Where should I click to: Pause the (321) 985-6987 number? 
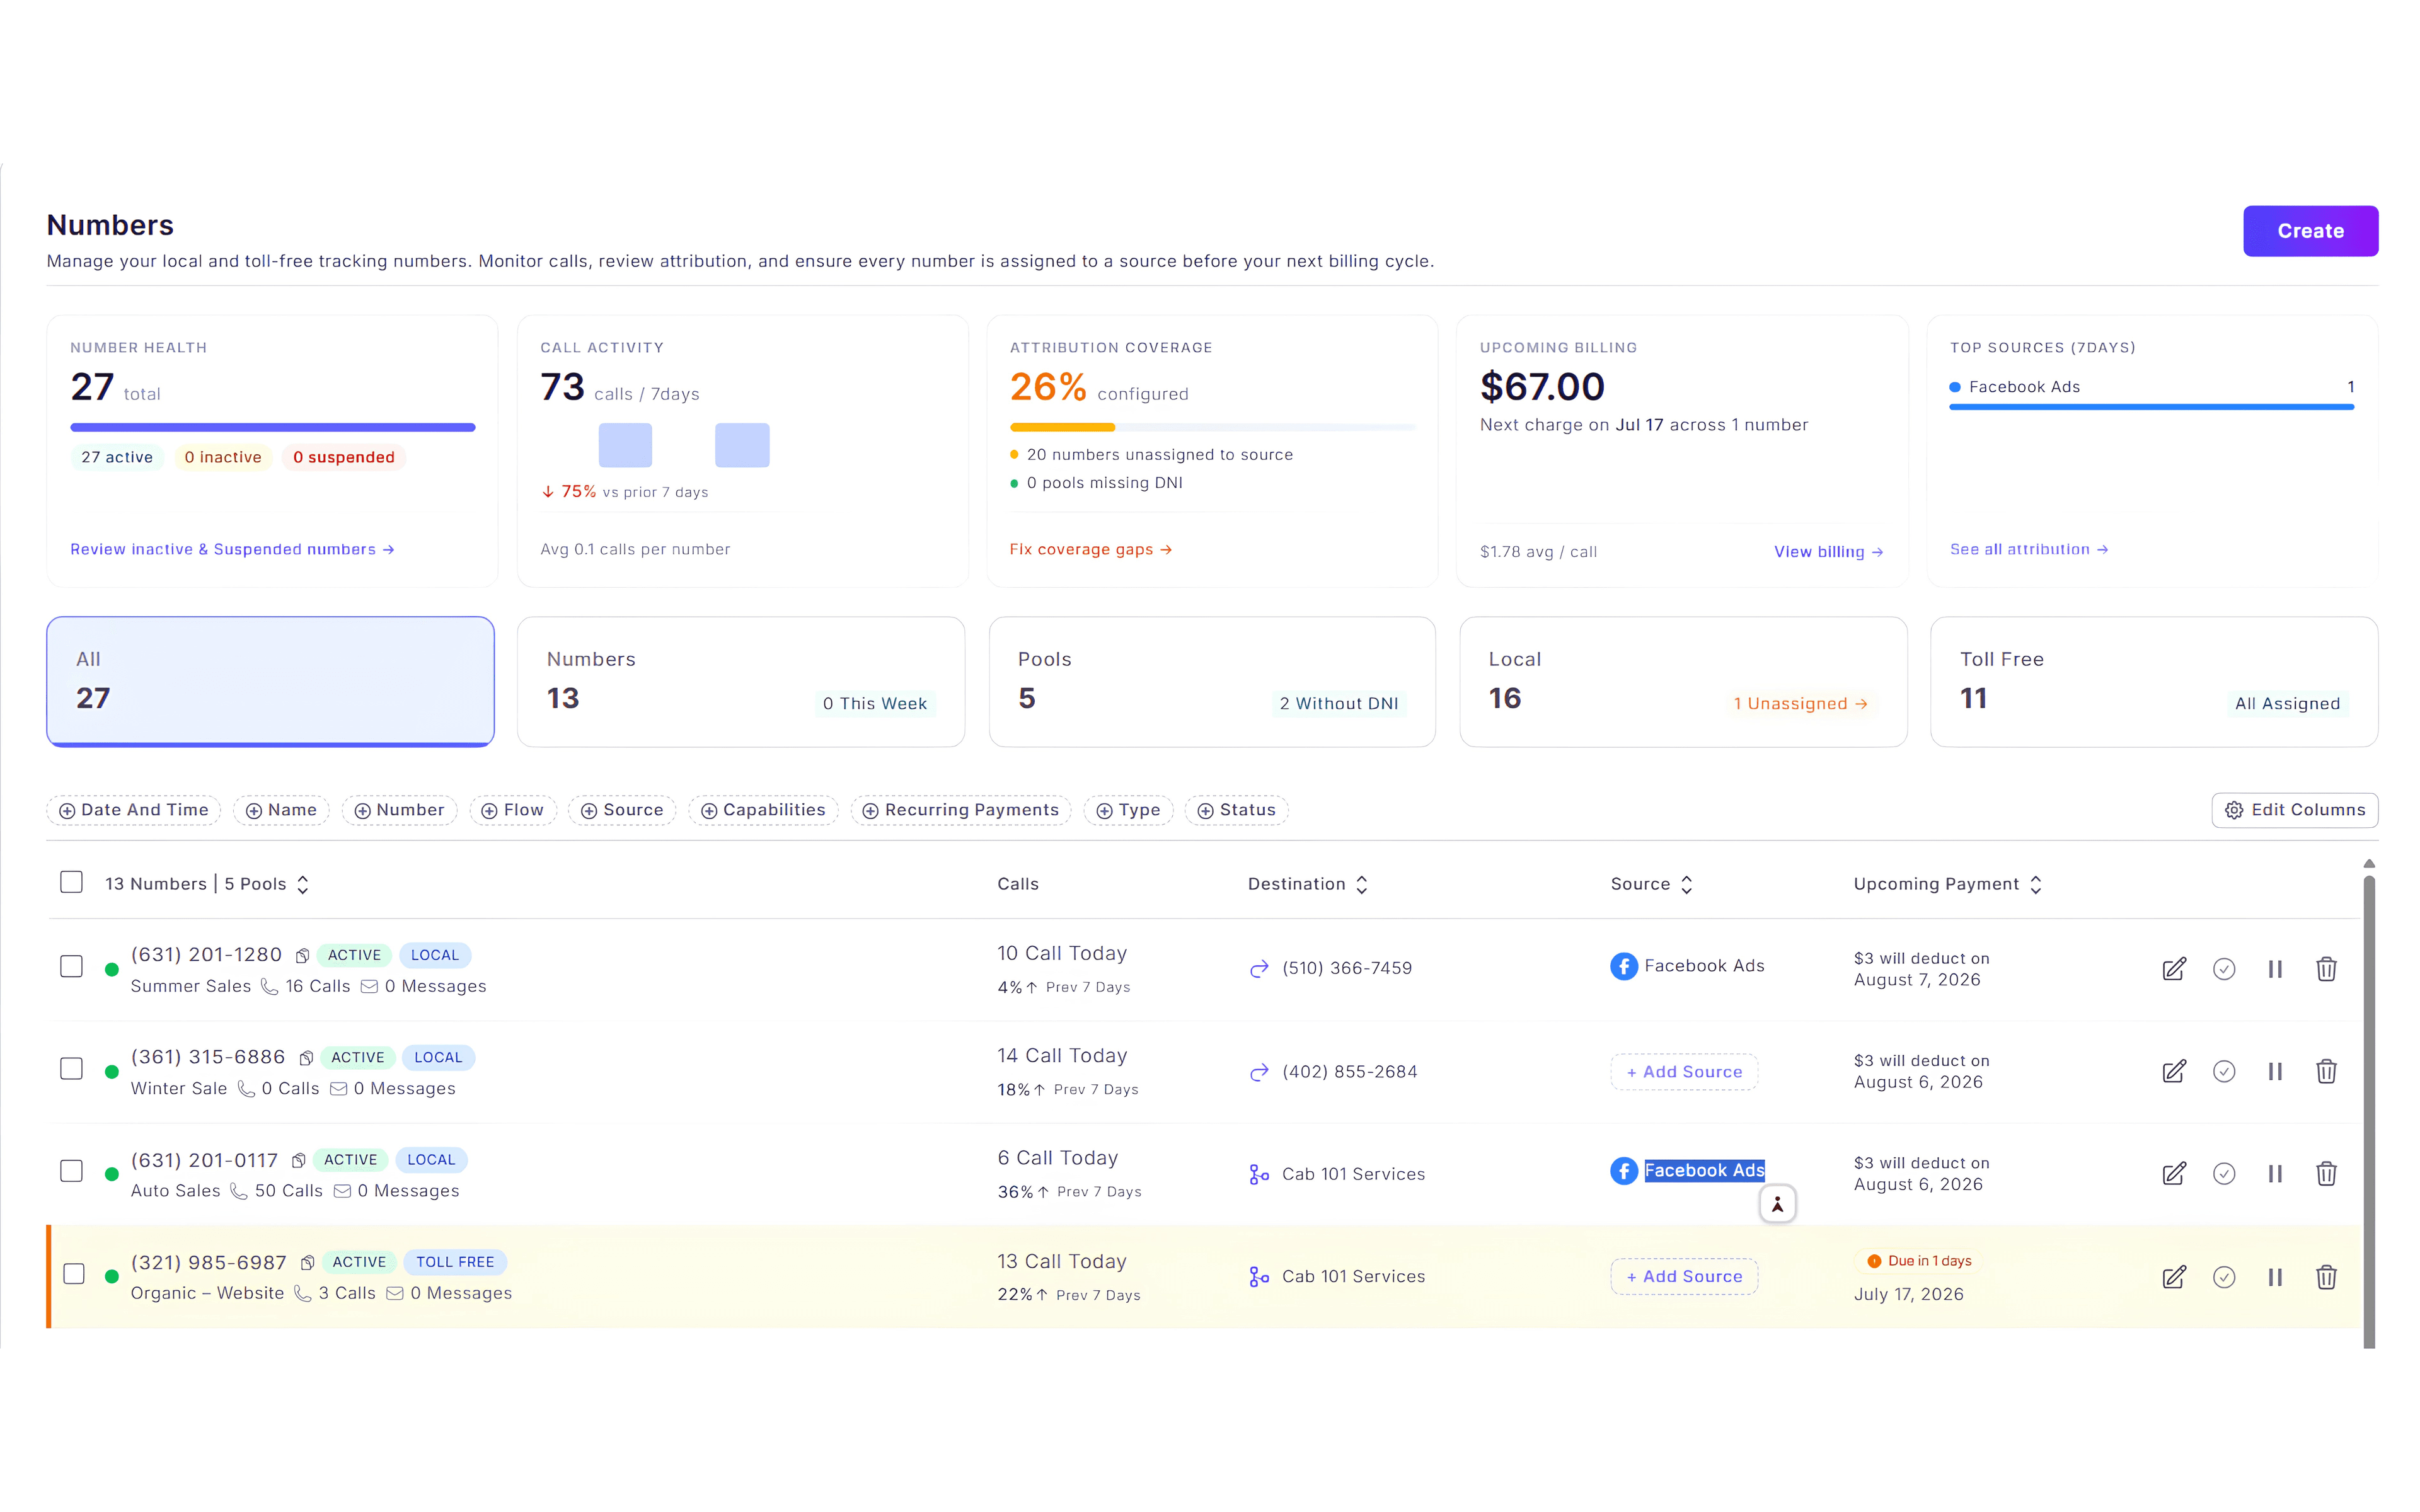point(2275,1277)
